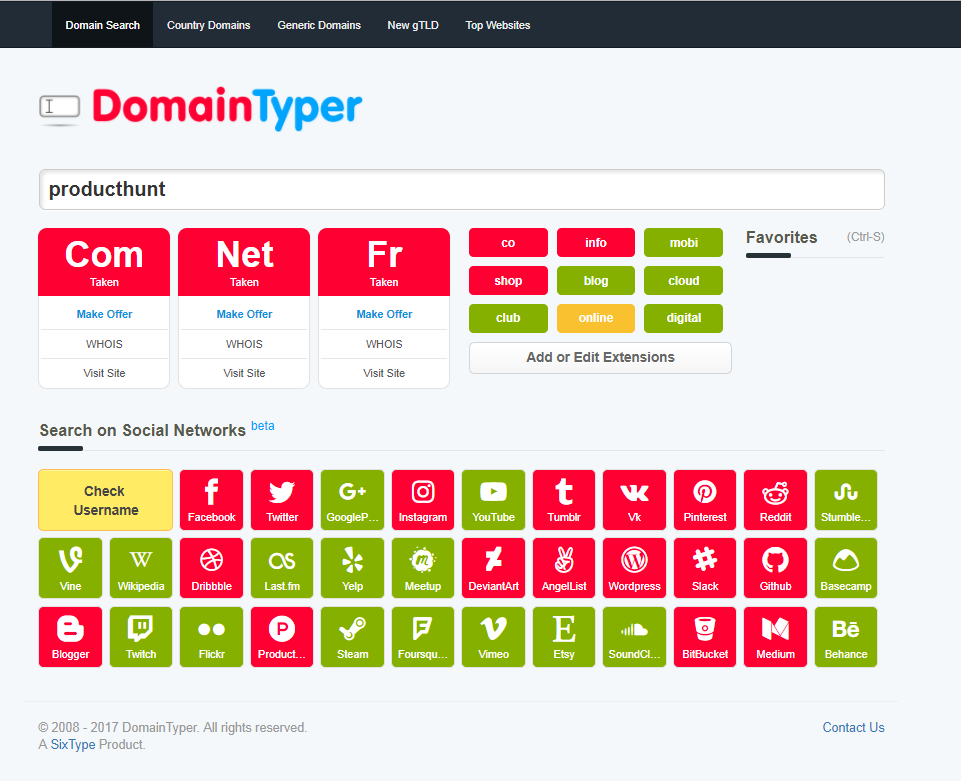Toggle the mobi extension

(683, 242)
